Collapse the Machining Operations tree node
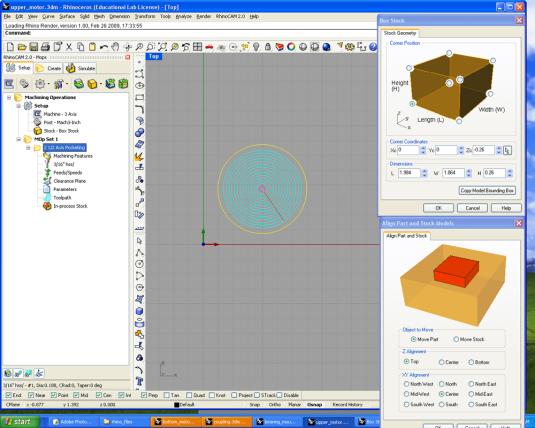535x428 pixels. [9, 98]
